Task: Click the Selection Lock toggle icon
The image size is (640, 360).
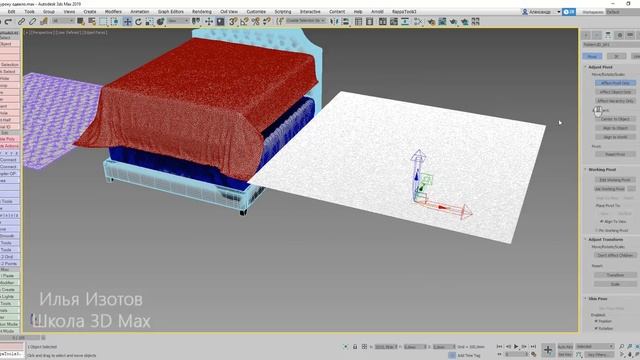Action: pyautogui.click(x=355, y=347)
